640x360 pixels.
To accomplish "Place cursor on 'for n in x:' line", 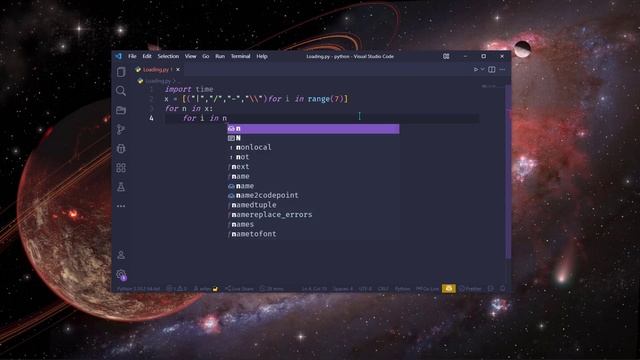I will pos(189,109).
